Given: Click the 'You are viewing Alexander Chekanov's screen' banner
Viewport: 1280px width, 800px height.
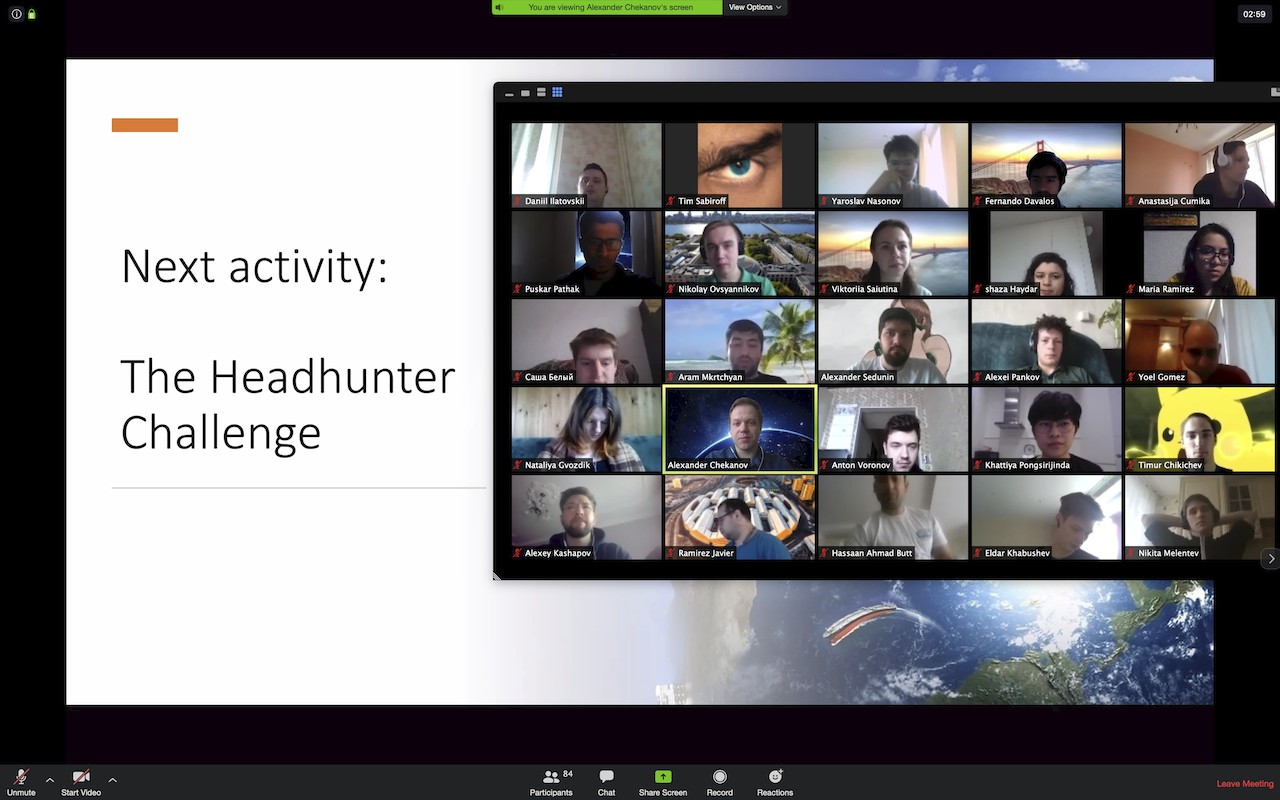Looking at the screenshot, I should click(x=607, y=7).
